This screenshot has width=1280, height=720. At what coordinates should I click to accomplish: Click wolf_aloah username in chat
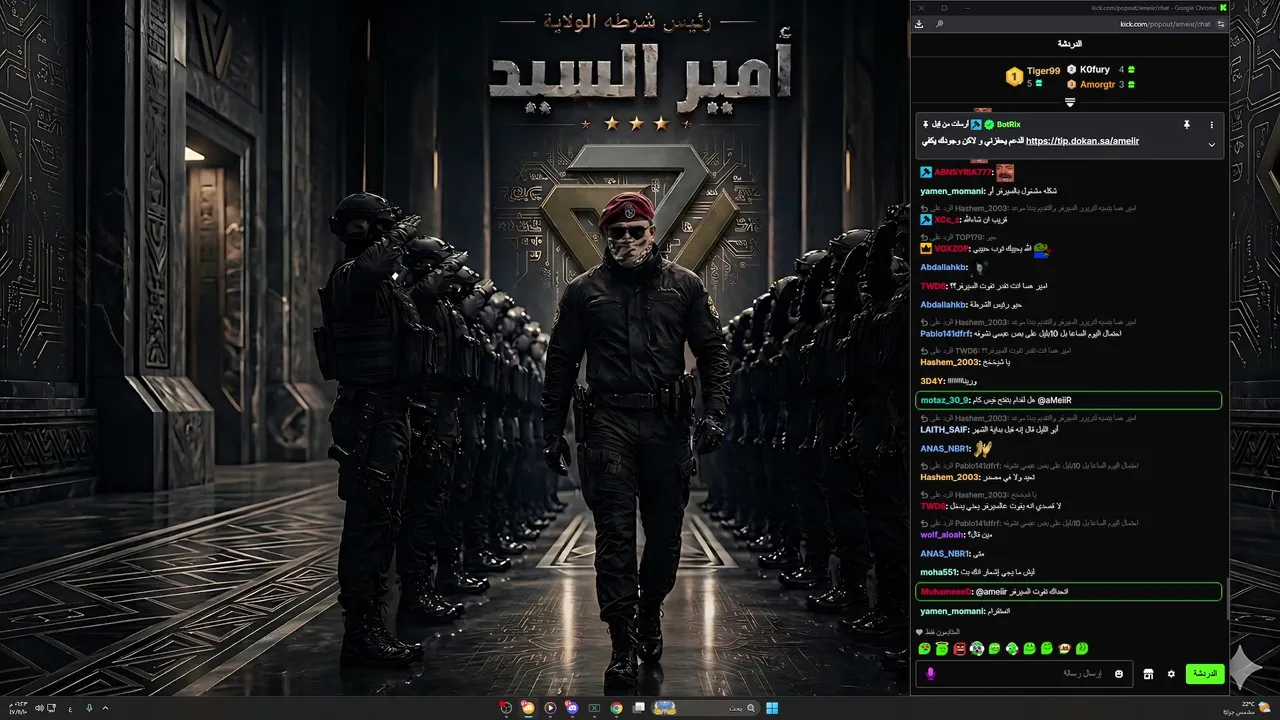point(943,534)
